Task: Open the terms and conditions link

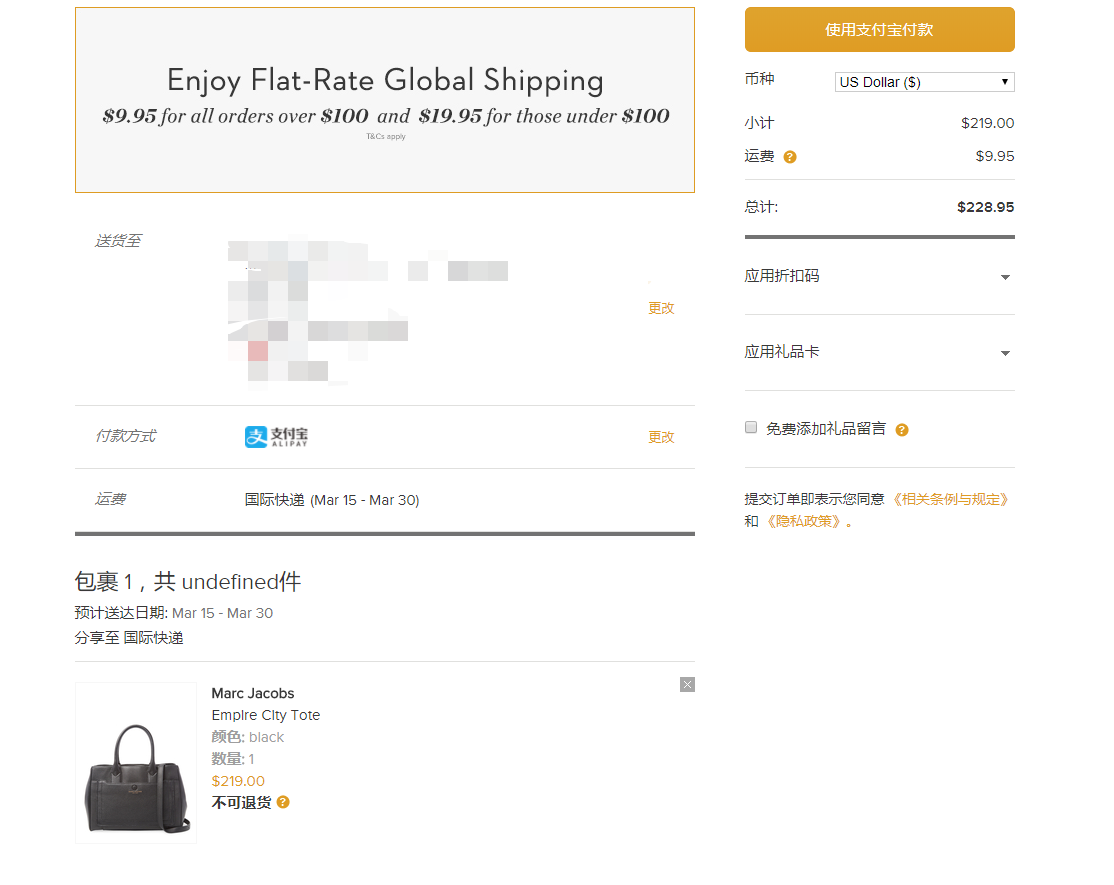Action: point(951,499)
